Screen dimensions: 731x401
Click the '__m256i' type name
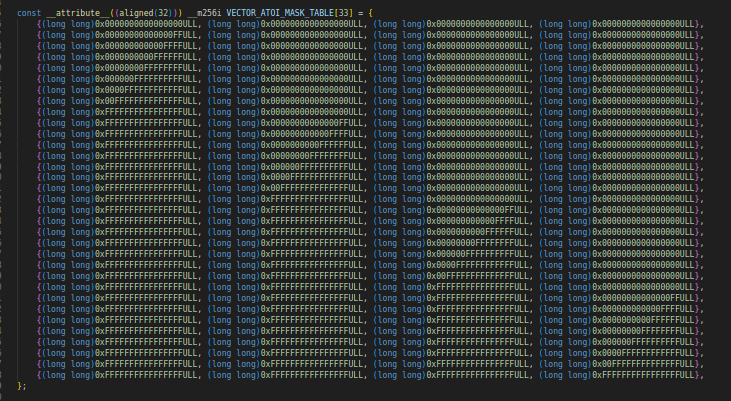(204, 13)
